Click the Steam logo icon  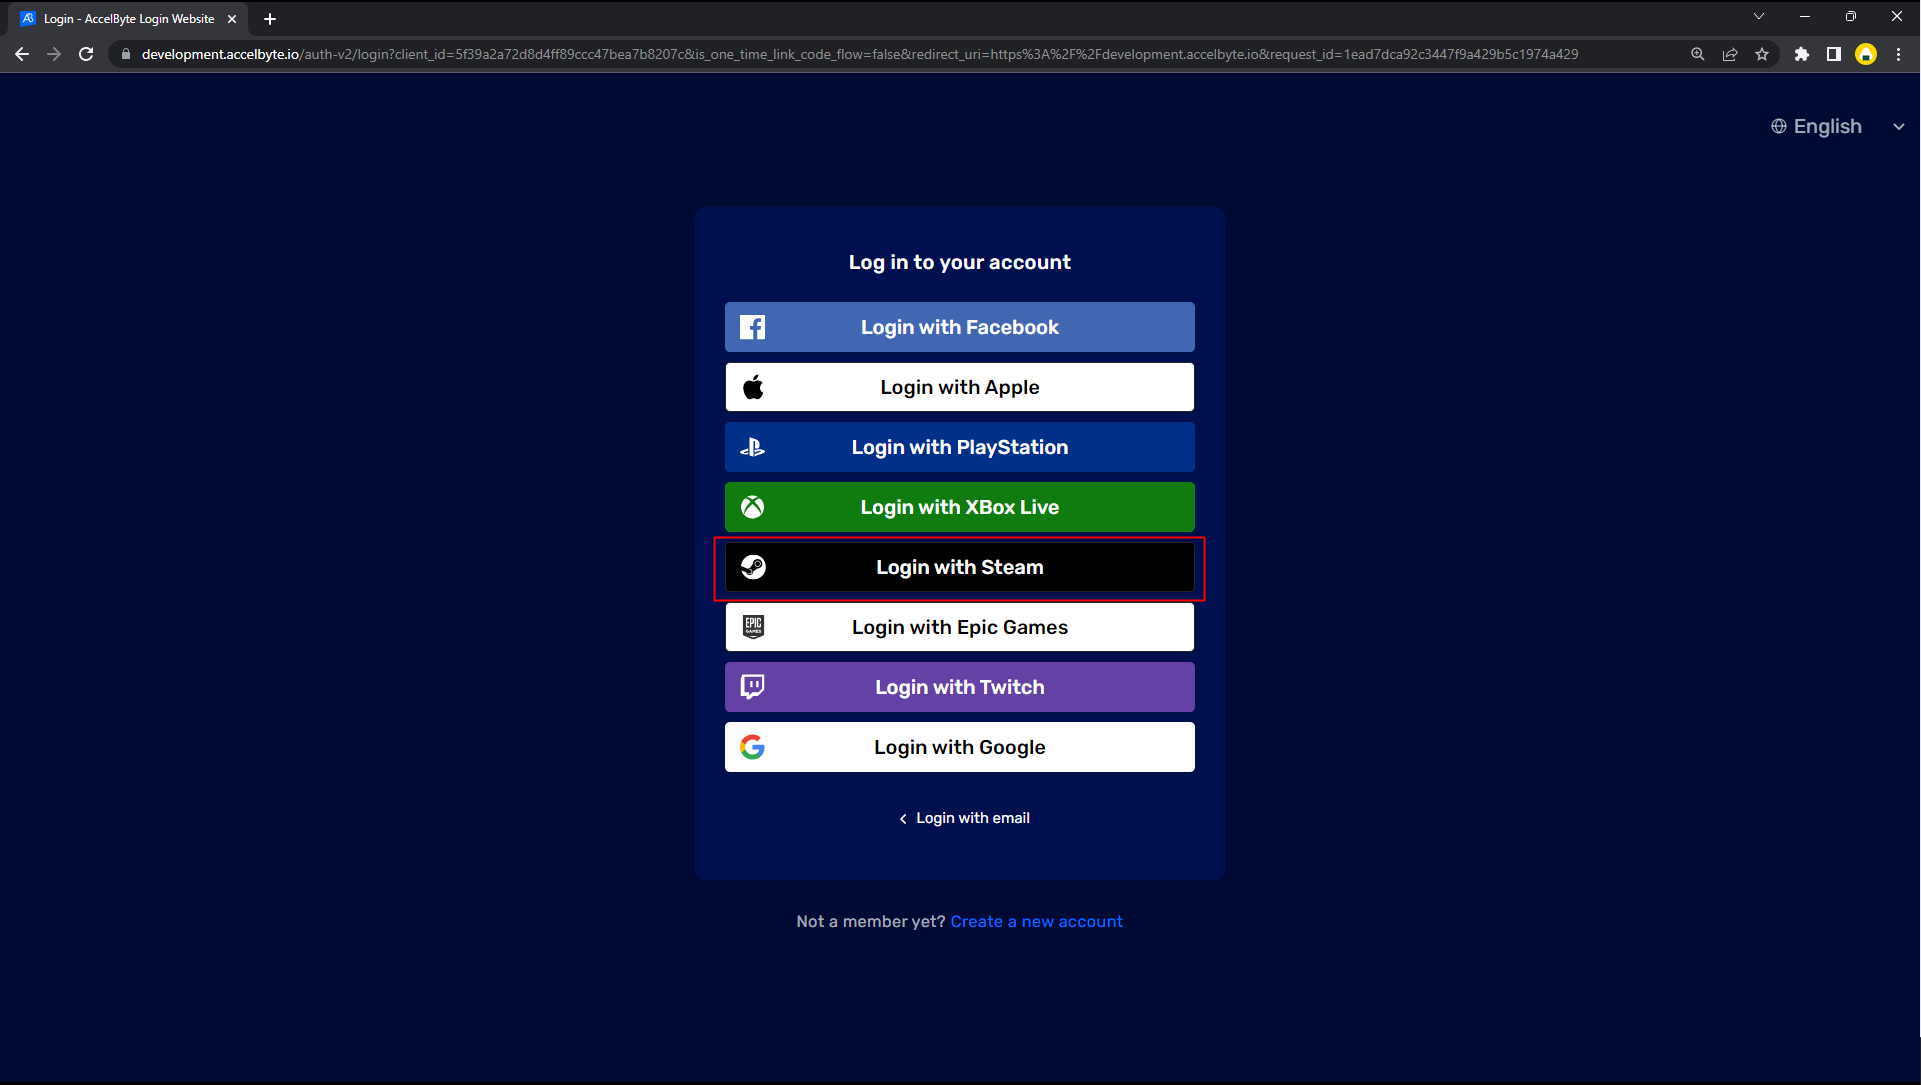752,568
